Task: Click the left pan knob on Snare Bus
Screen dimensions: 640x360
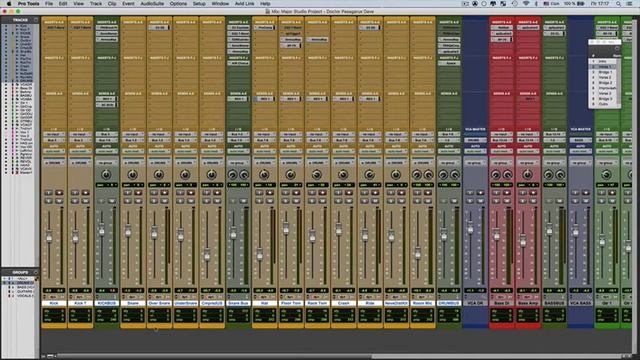Action: point(232,175)
